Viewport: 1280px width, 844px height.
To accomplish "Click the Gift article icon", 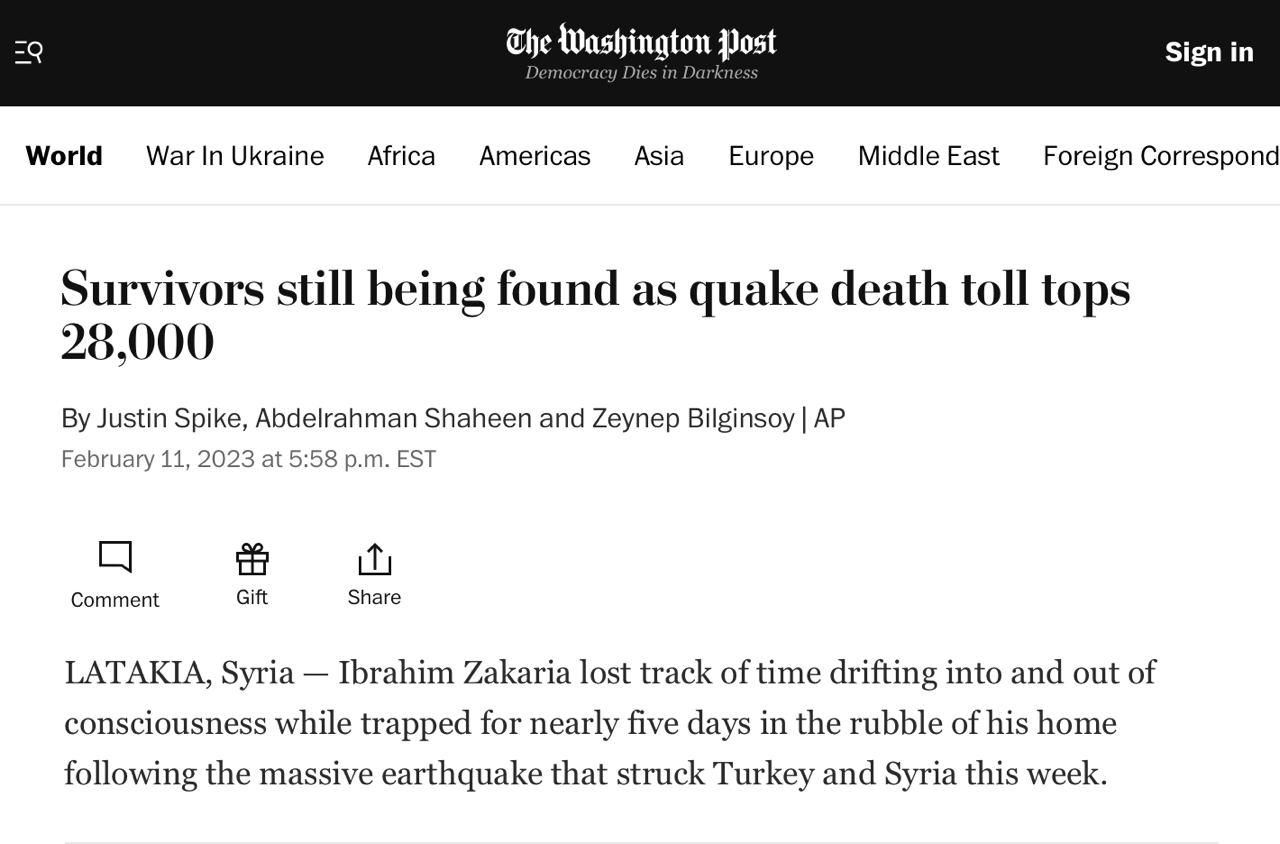I will pyautogui.click(x=252, y=559).
